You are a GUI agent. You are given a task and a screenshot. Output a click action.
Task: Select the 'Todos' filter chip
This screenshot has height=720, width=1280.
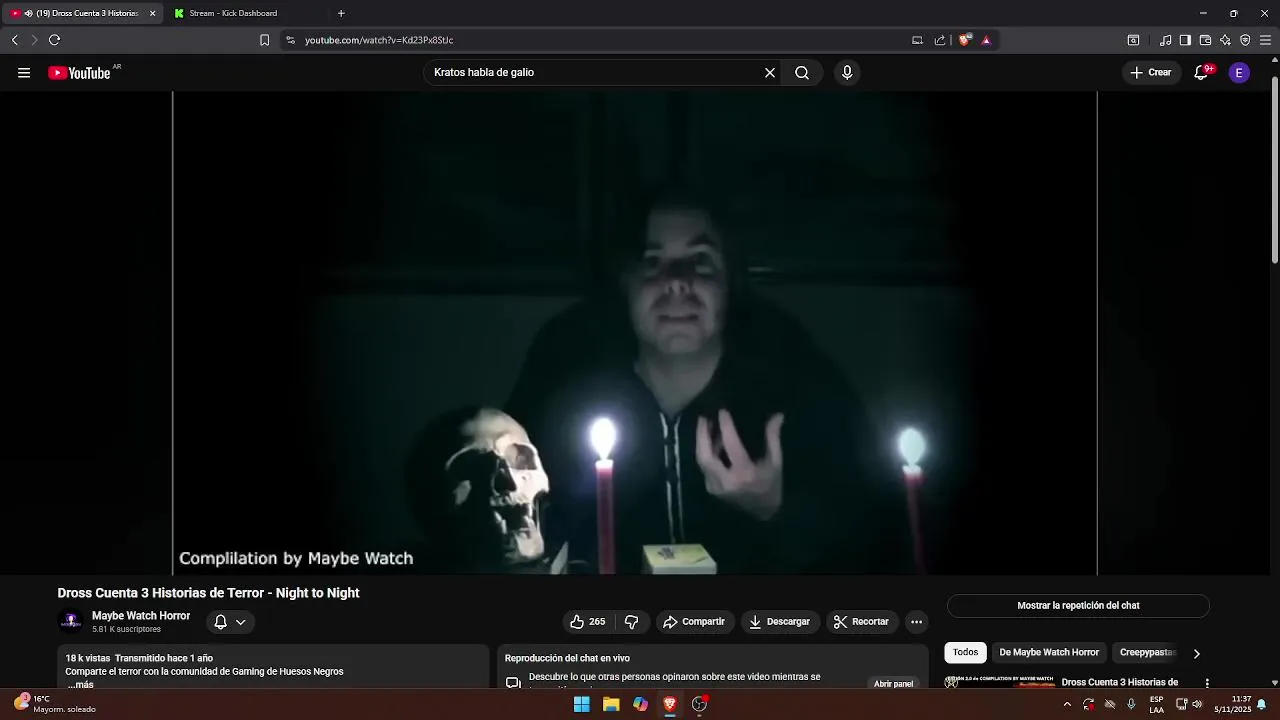point(965,652)
